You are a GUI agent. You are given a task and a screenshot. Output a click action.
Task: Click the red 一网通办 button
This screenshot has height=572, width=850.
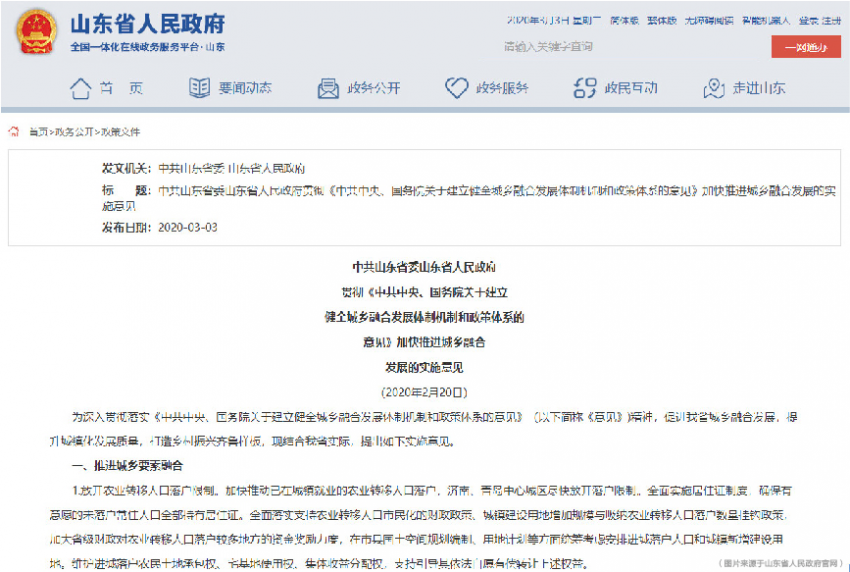coord(806,47)
